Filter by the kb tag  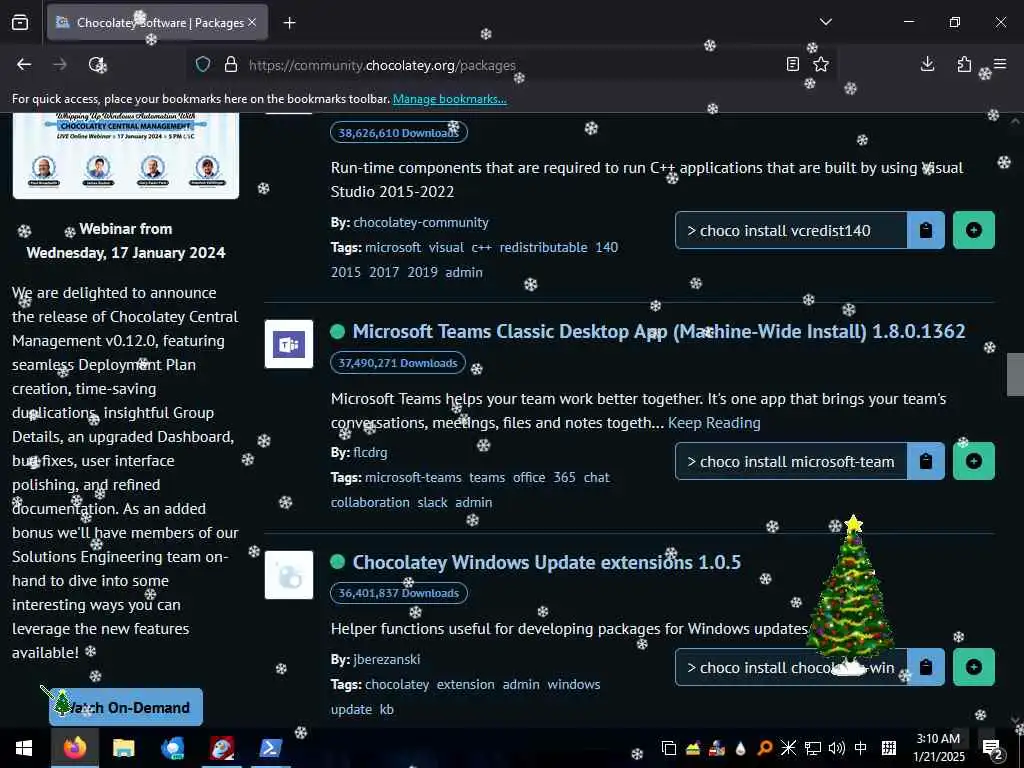pyautogui.click(x=386, y=709)
